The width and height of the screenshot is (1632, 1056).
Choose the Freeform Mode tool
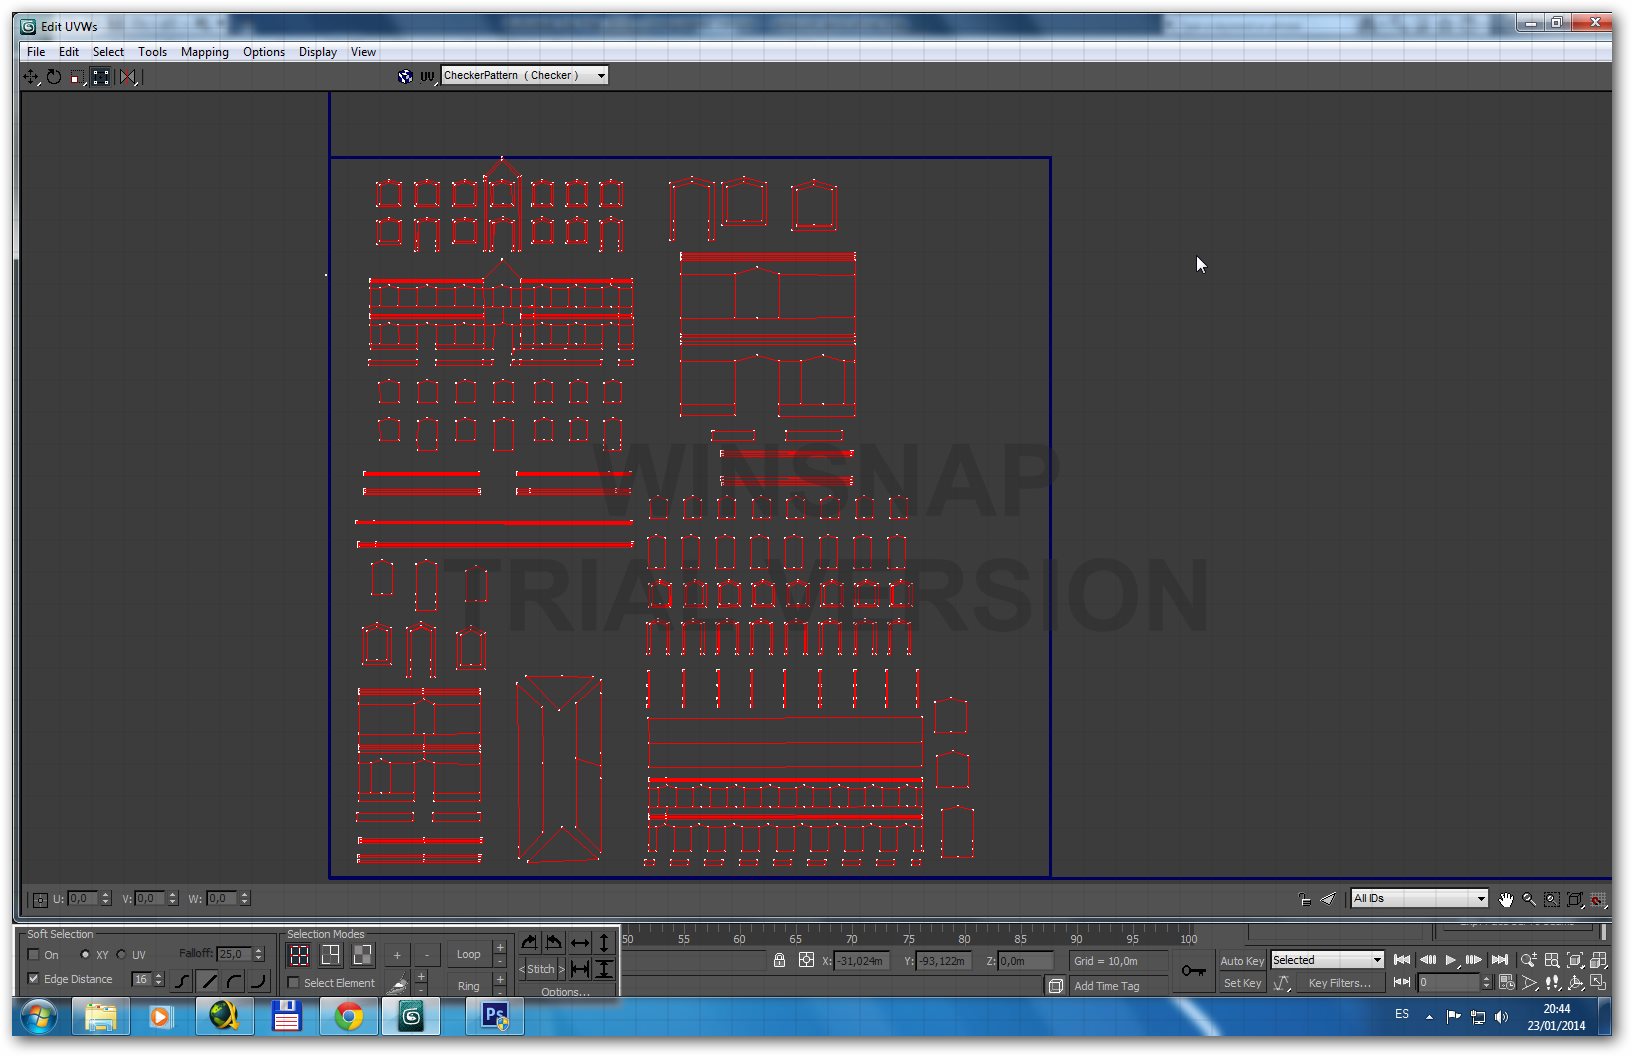101,77
